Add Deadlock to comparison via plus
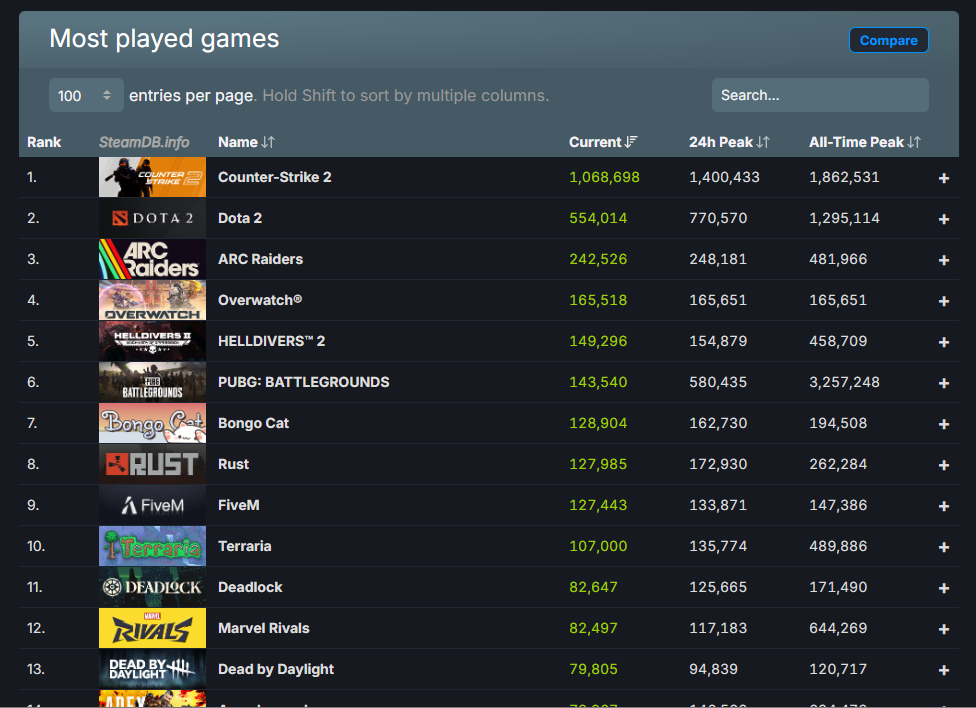 944,588
